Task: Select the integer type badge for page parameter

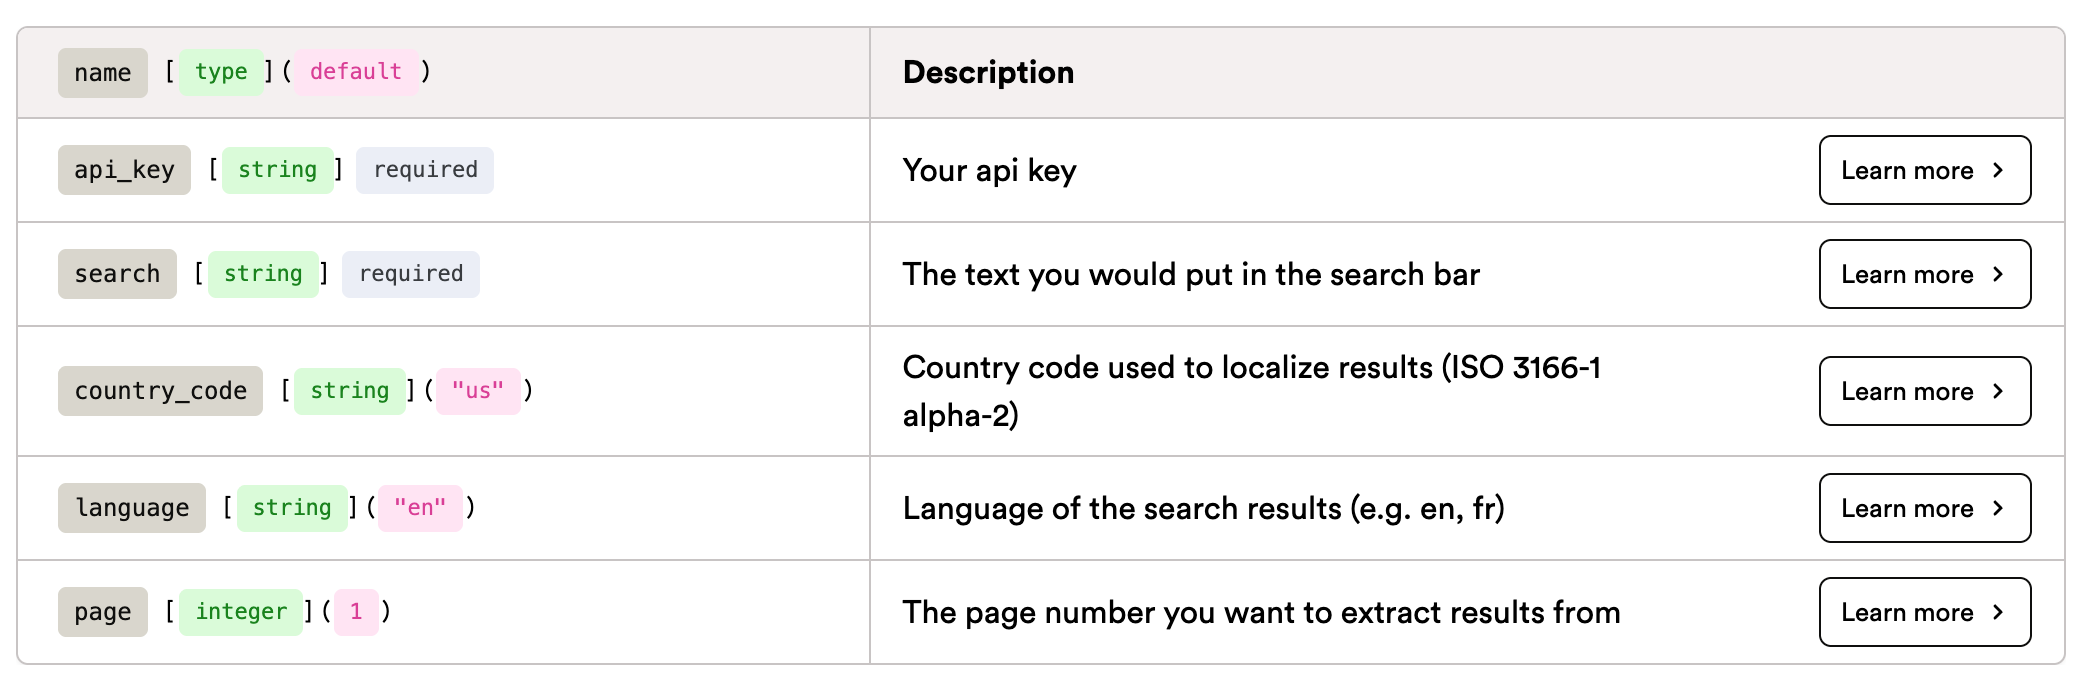Action: click(x=239, y=612)
